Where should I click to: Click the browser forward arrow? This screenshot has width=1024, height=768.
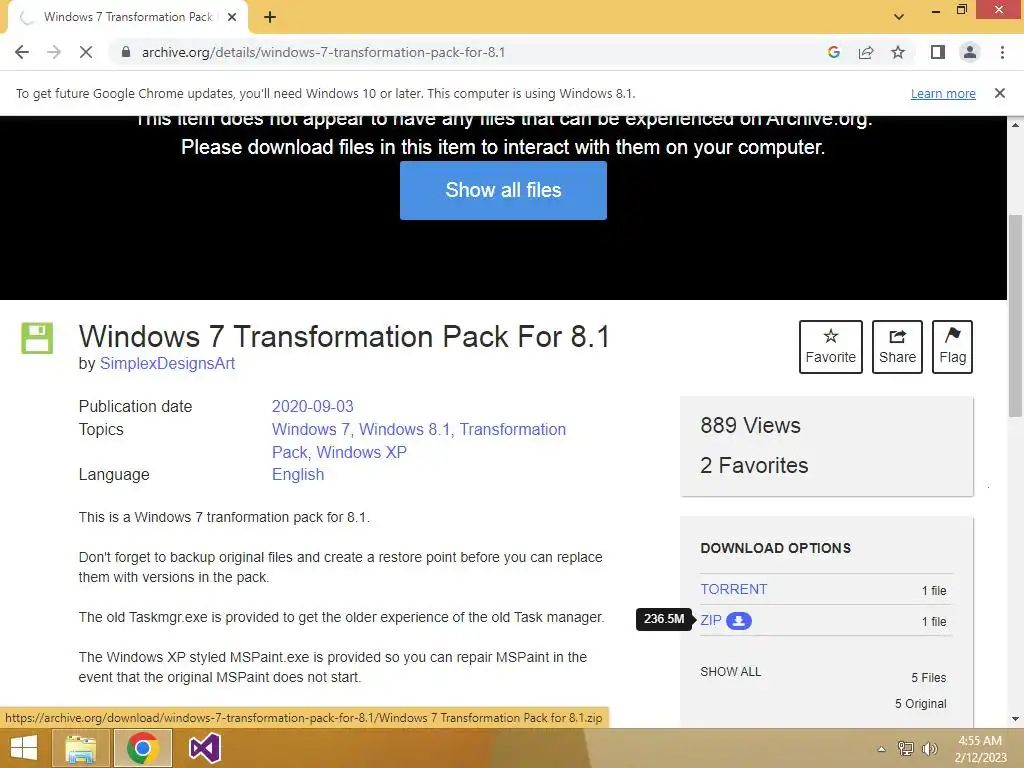(x=54, y=52)
